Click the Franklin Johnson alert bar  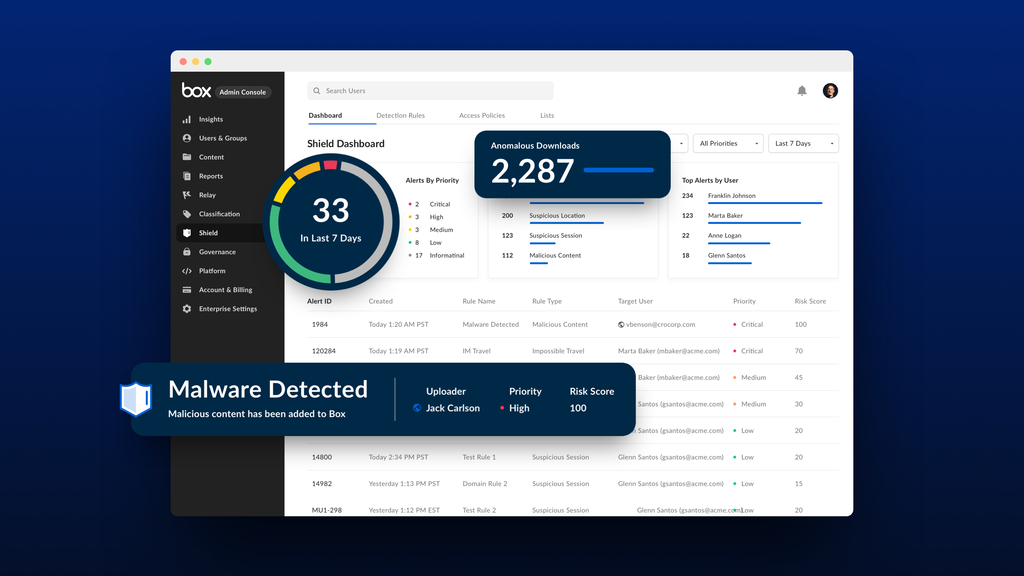(765, 203)
